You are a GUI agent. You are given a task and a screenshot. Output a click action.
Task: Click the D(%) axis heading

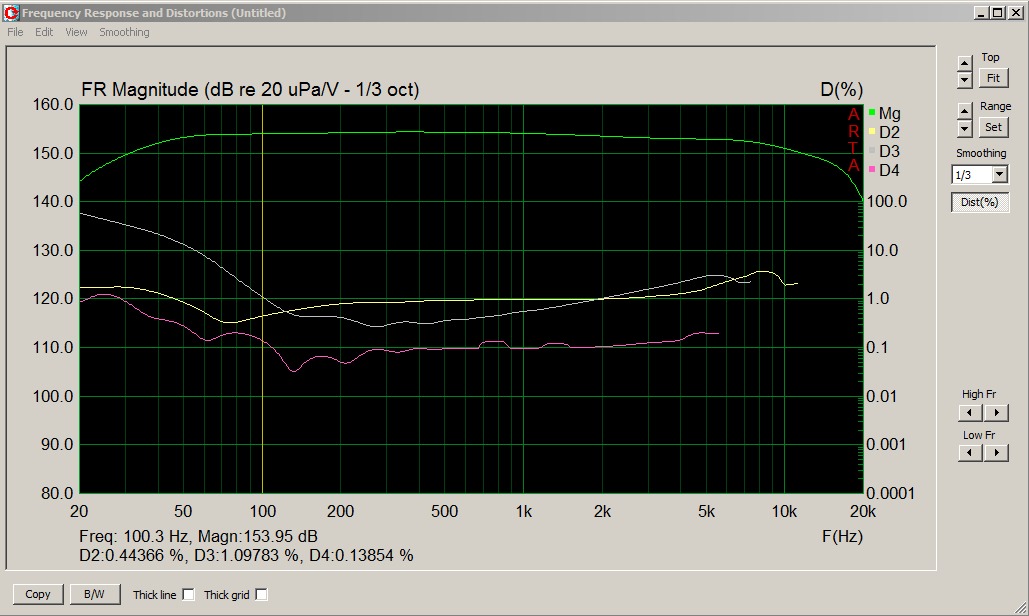point(841,90)
